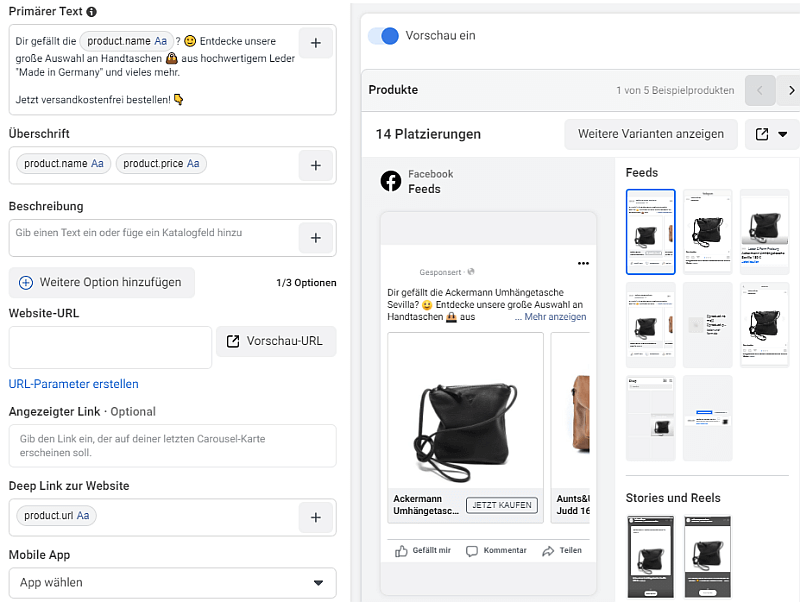Viewport: 800px width, 602px height.
Task: Click Weitere Varianten anzeigen button
Action: pyautogui.click(x=651, y=134)
